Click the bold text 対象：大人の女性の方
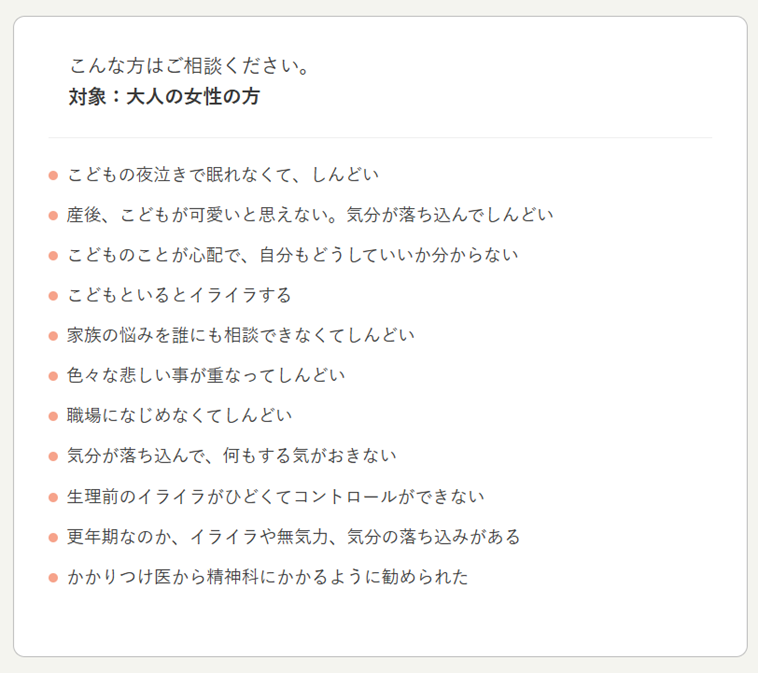Screen dimensions: 758x673 (165, 97)
